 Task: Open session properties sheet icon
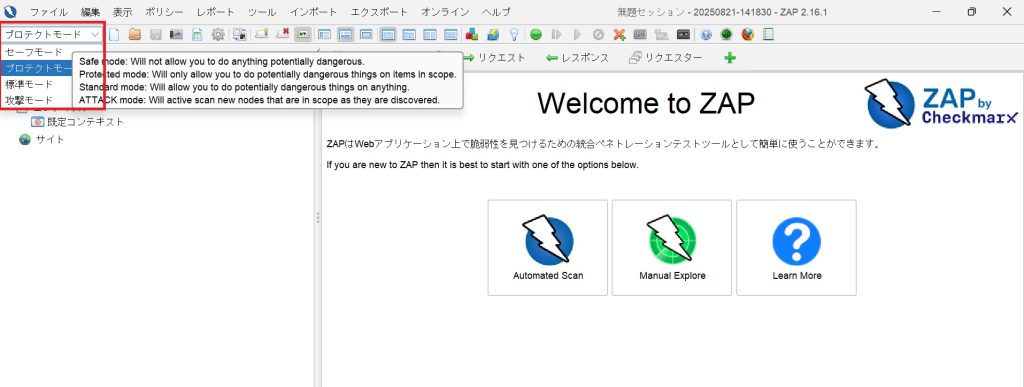197,35
